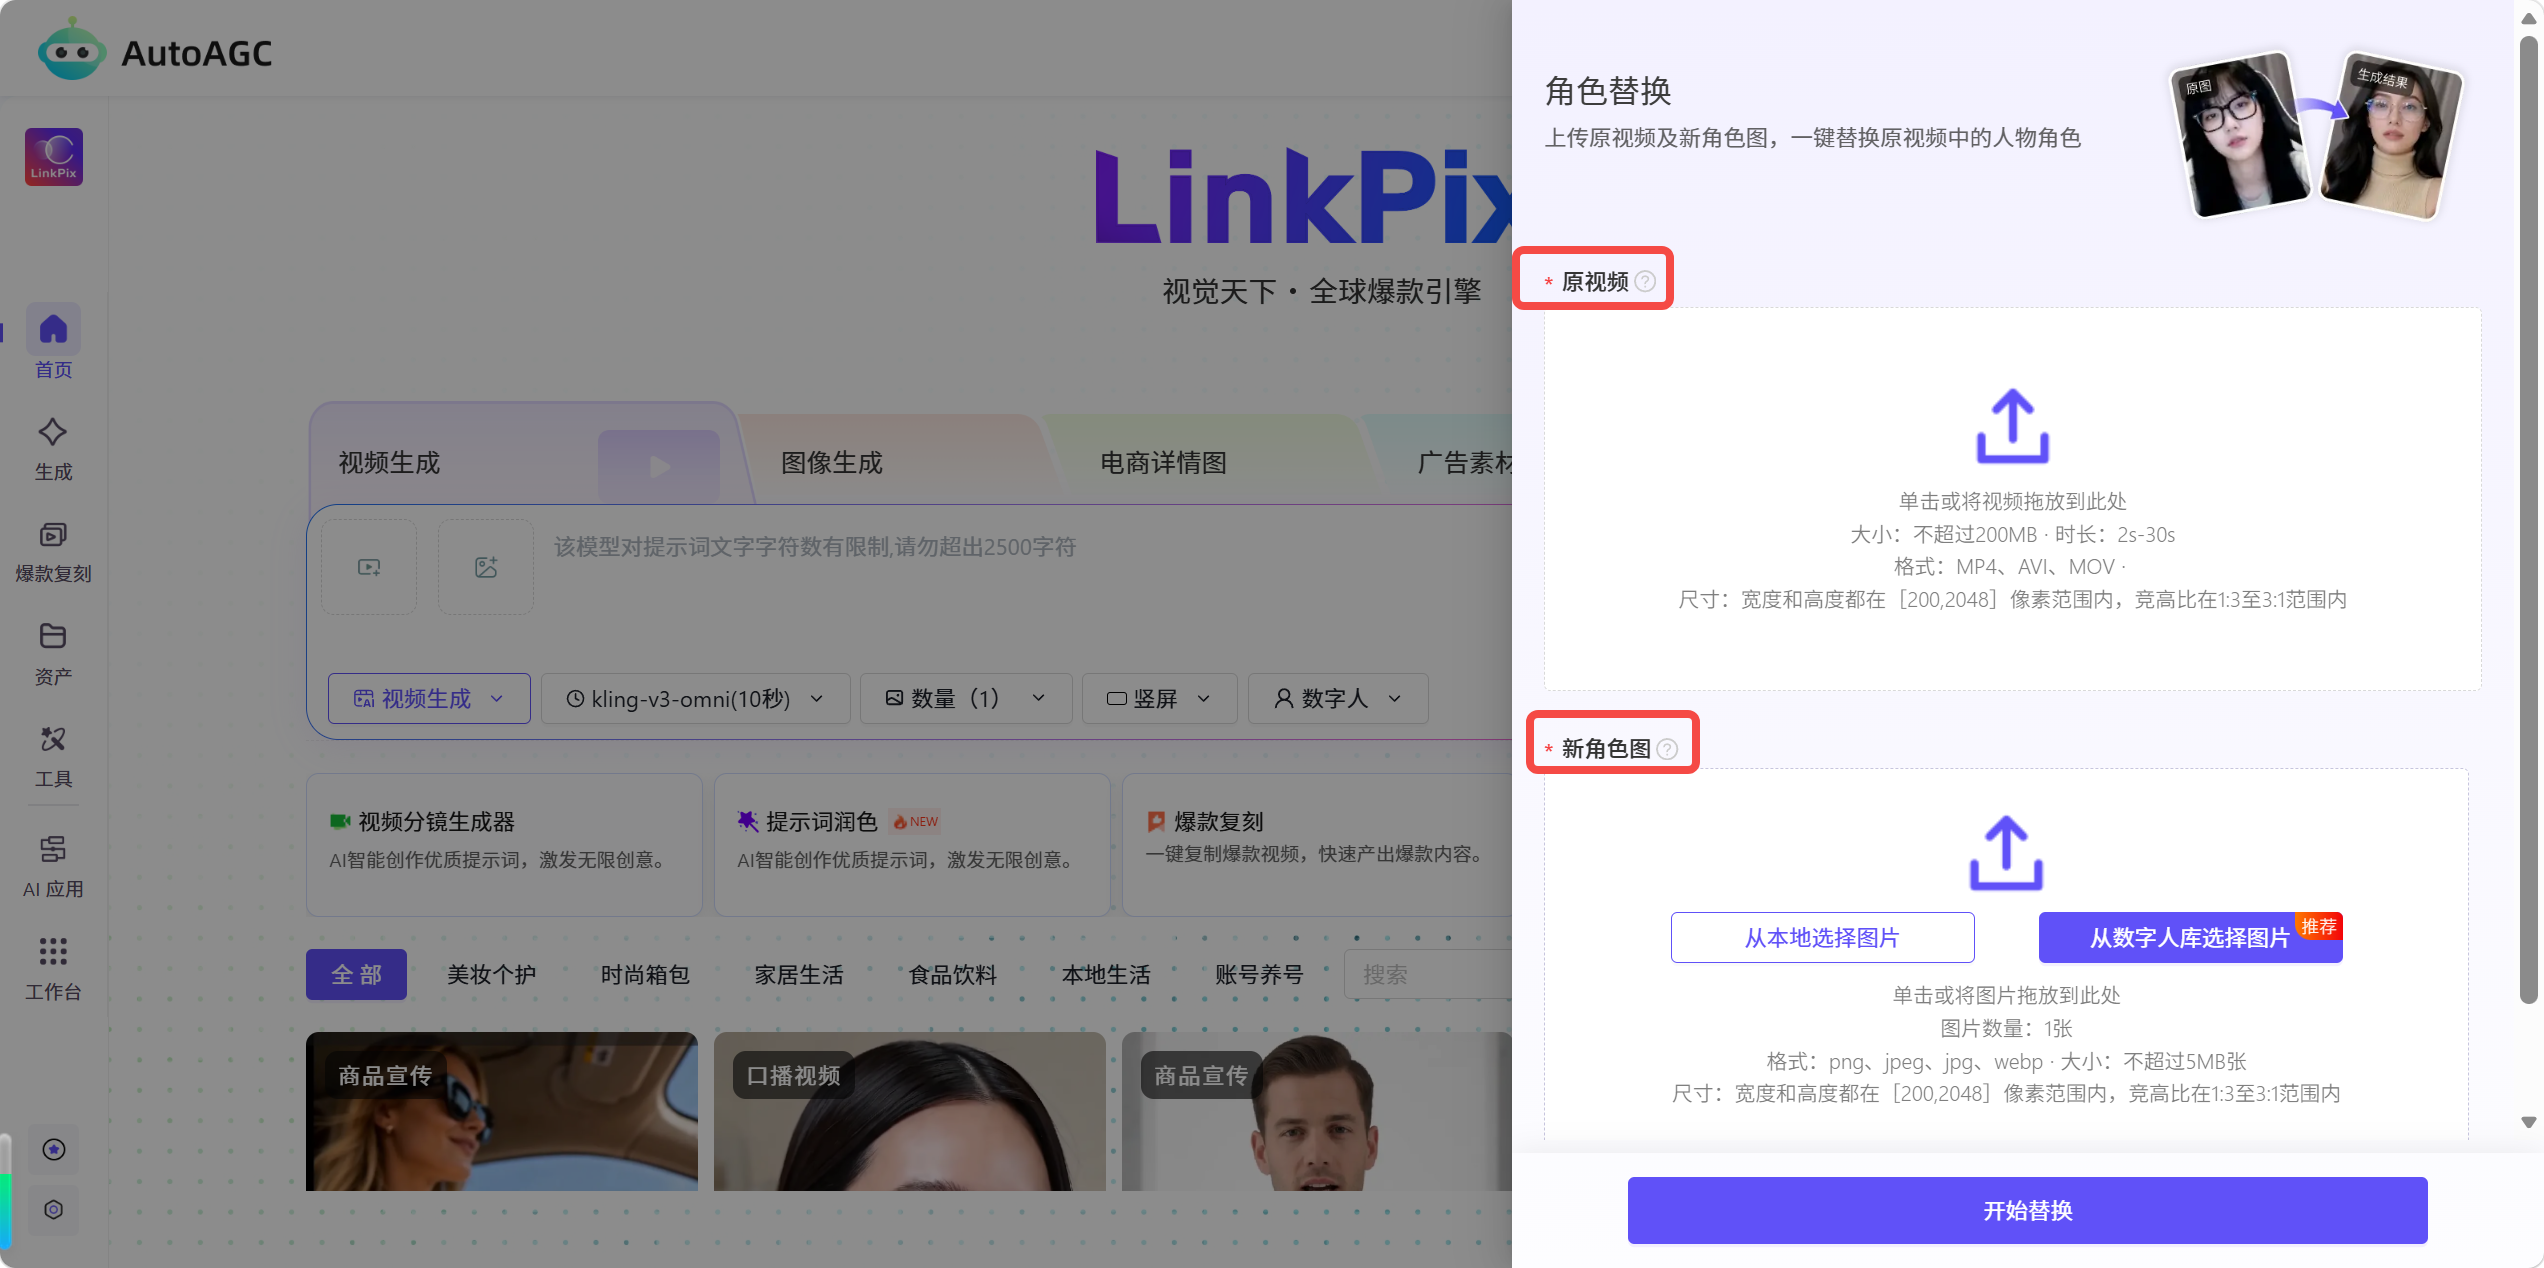Select 美妆个护 category filter
Image resolution: width=2544 pixels, height=1268 pixels.
point(491,974)
